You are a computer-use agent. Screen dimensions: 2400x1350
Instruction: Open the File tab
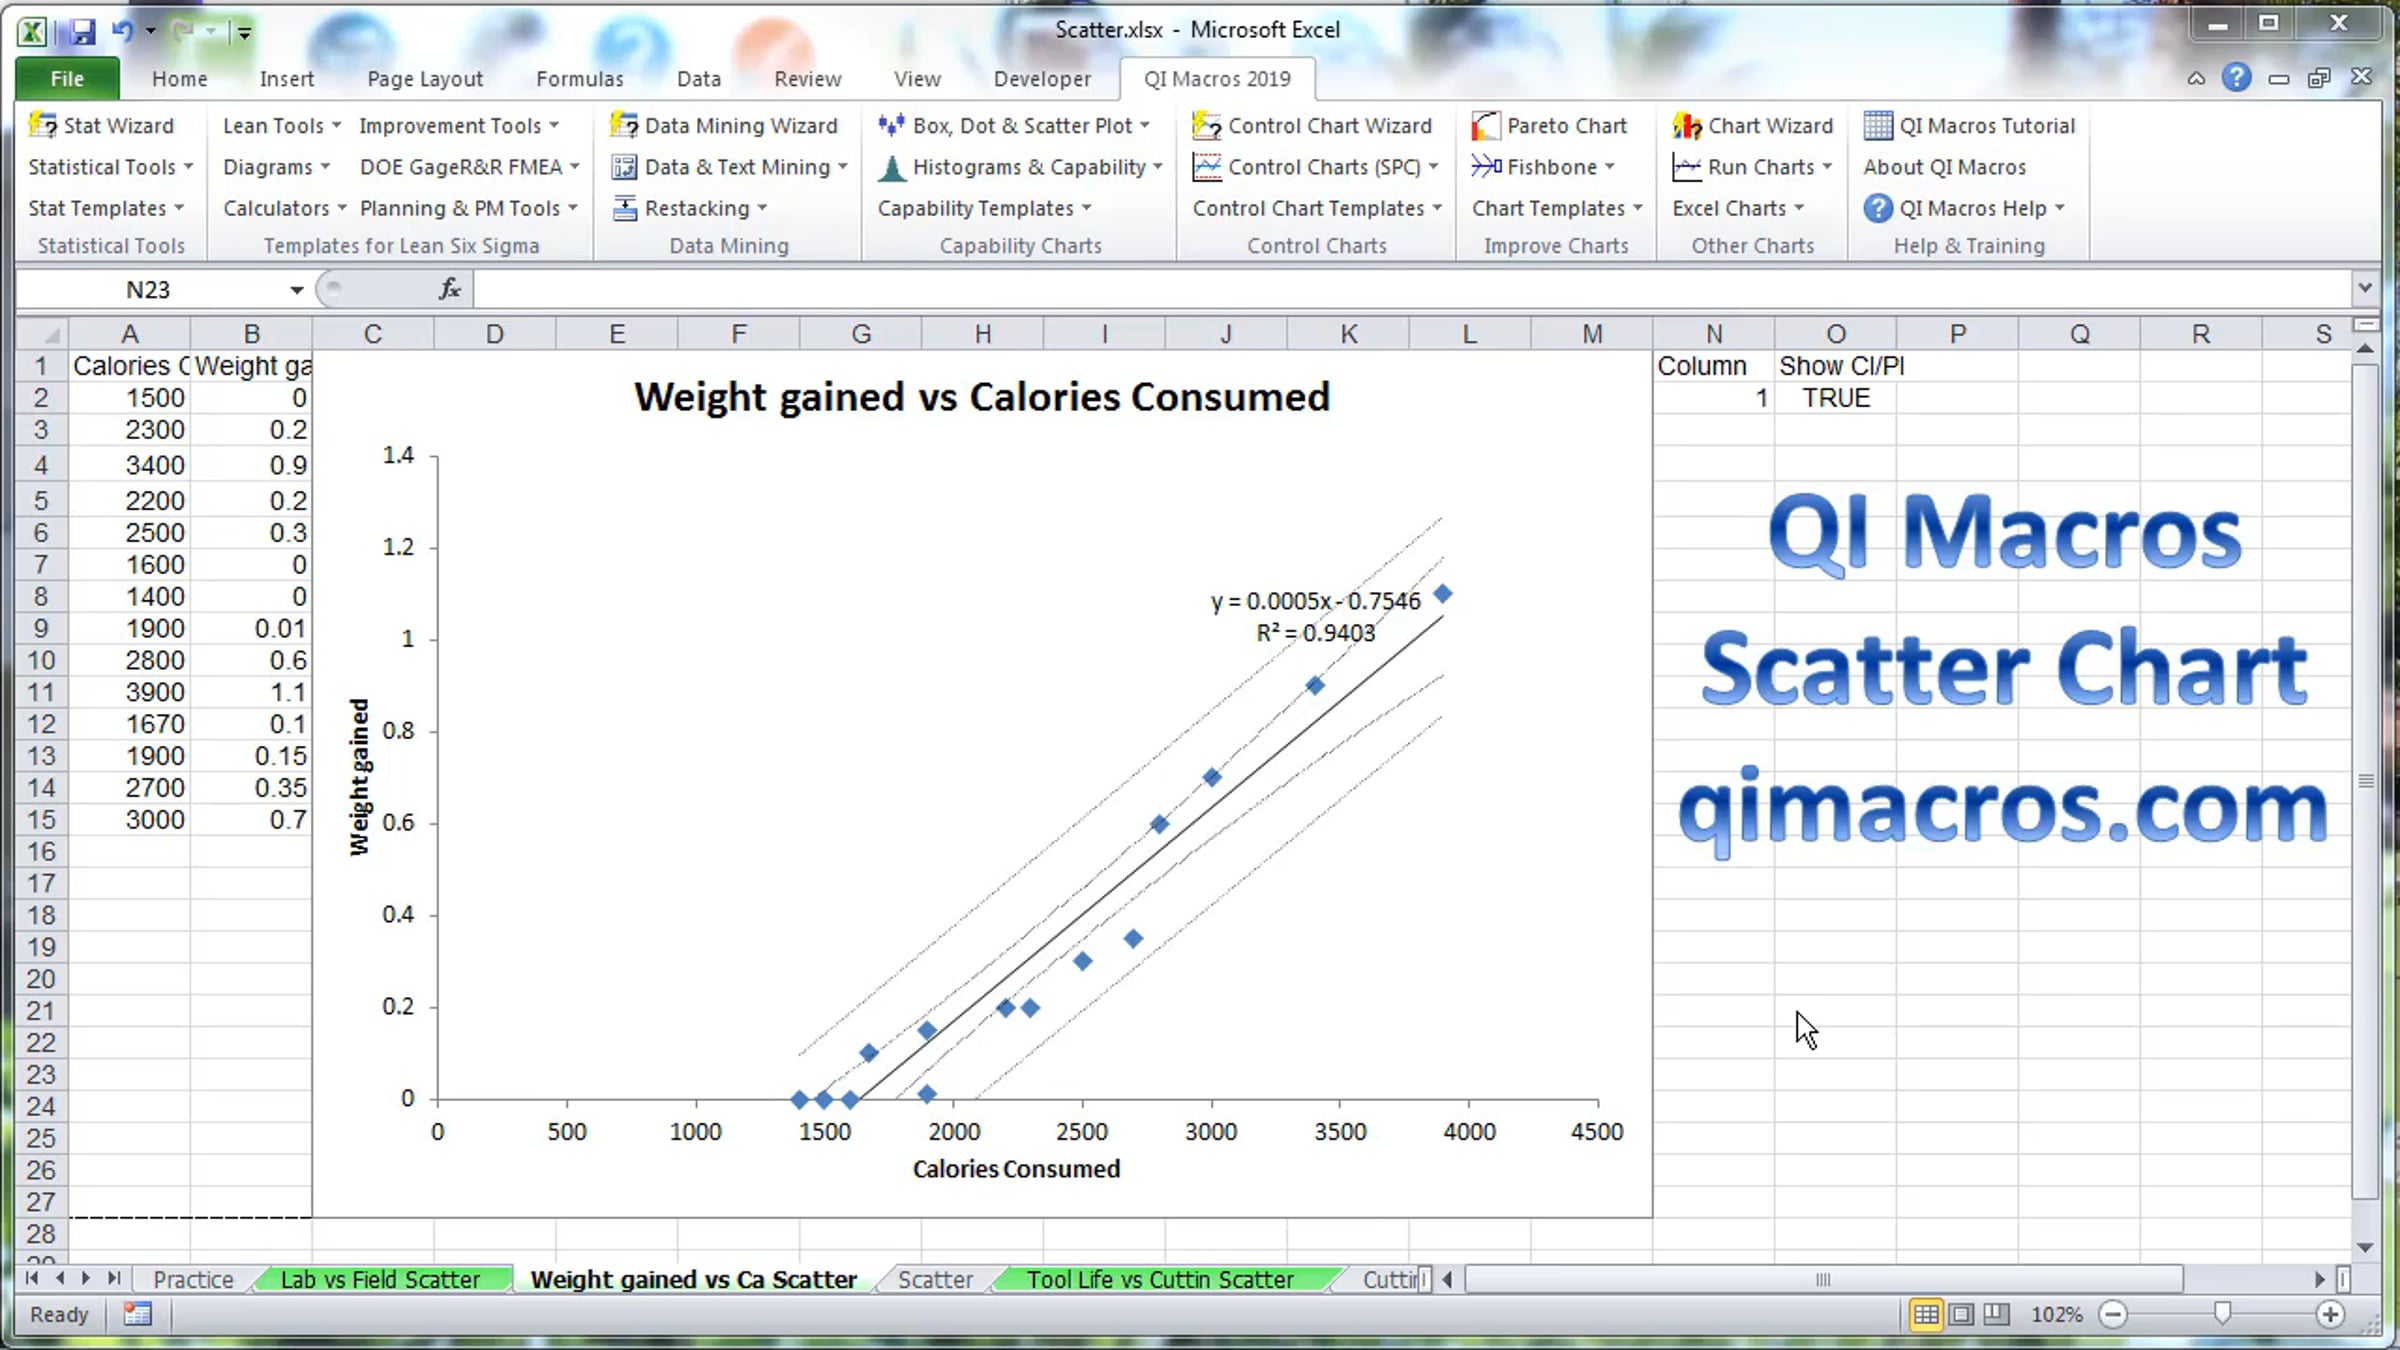(67, 79)
